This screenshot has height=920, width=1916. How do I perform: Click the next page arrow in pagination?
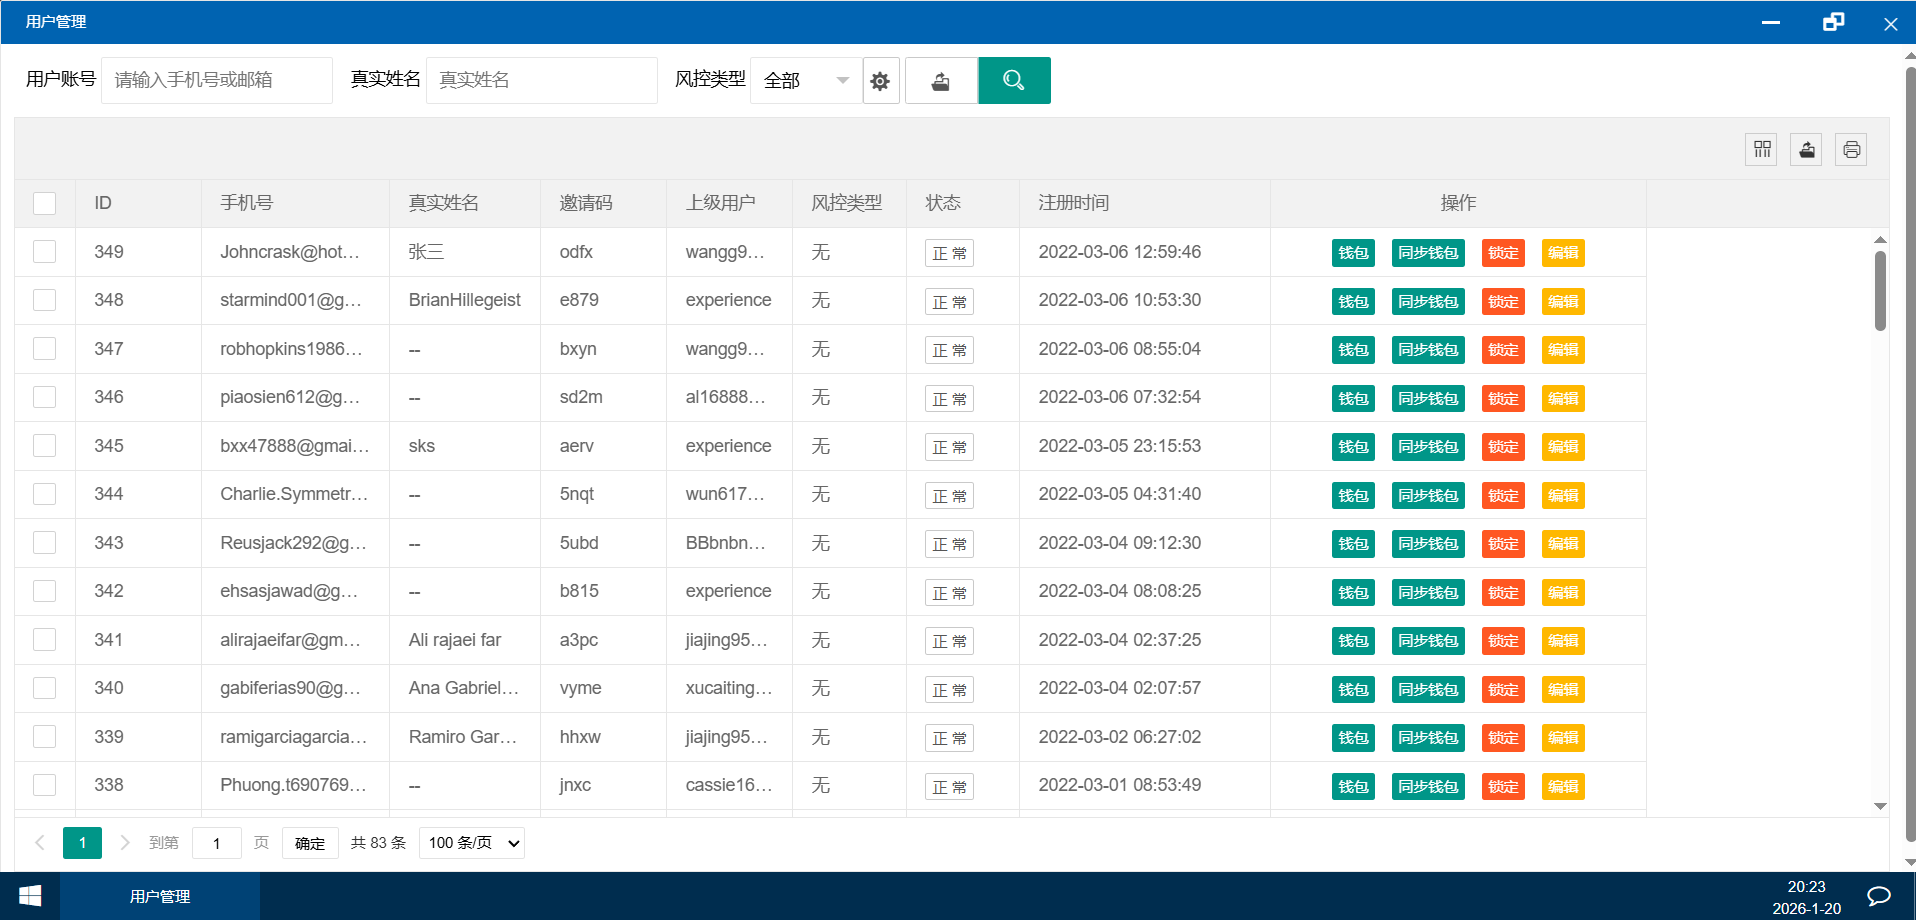point(125,843)
